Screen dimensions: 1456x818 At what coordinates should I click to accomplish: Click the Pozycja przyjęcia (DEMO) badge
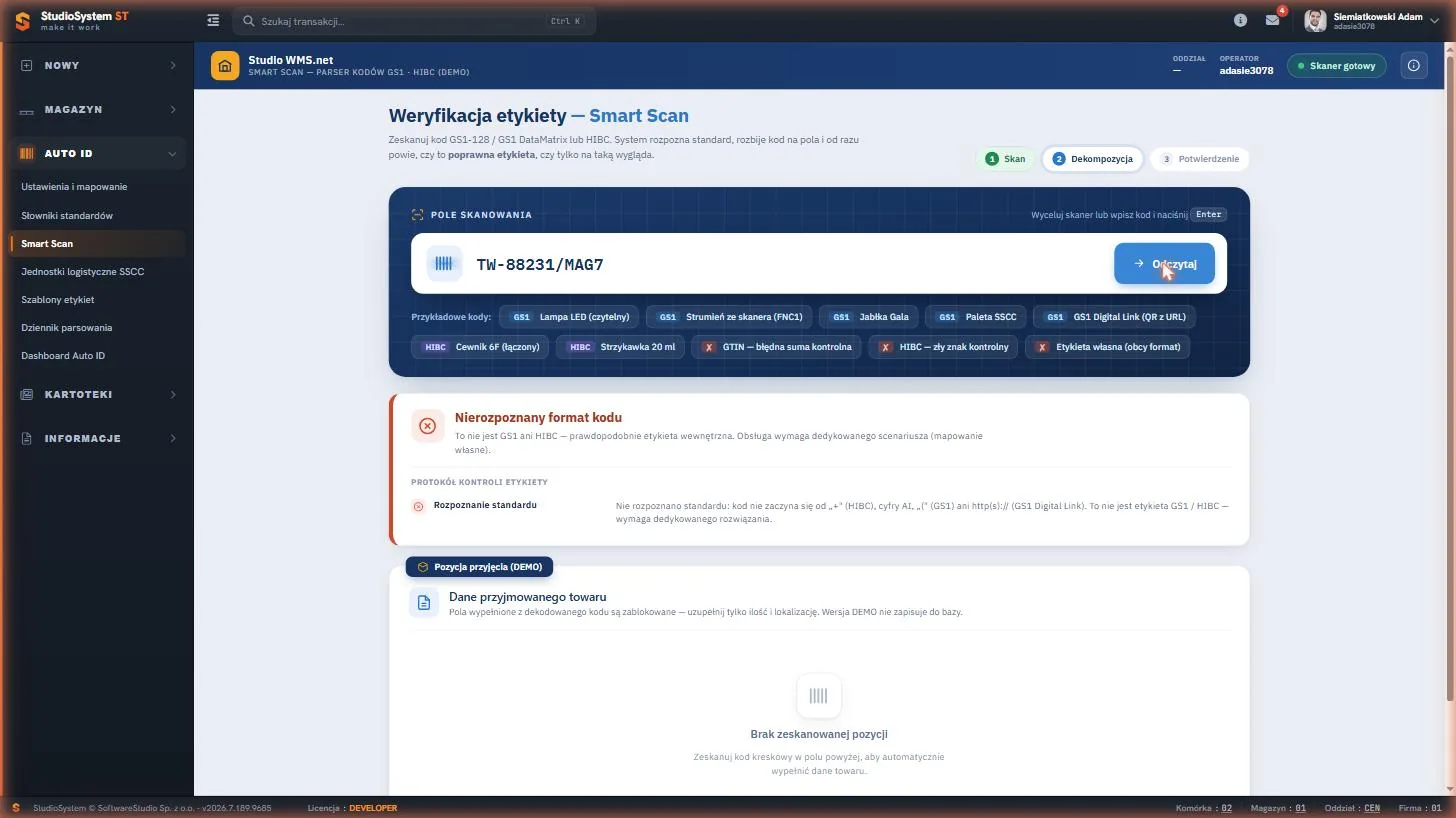pos(479,567)
